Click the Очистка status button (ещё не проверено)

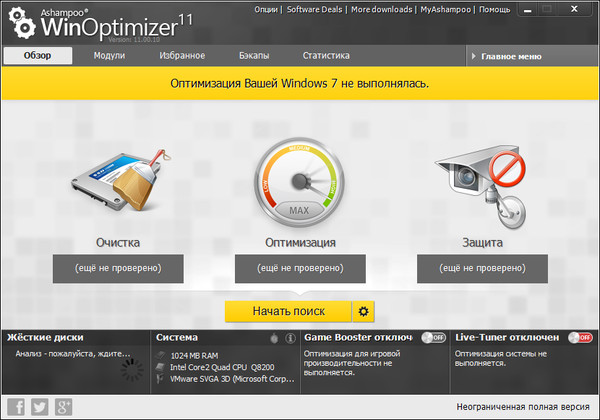point(118,269)
